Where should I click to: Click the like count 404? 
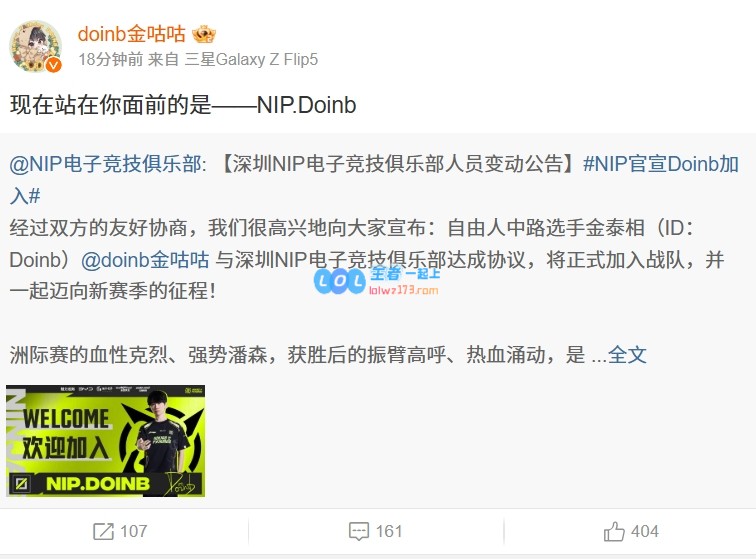(x=645, y=531)
